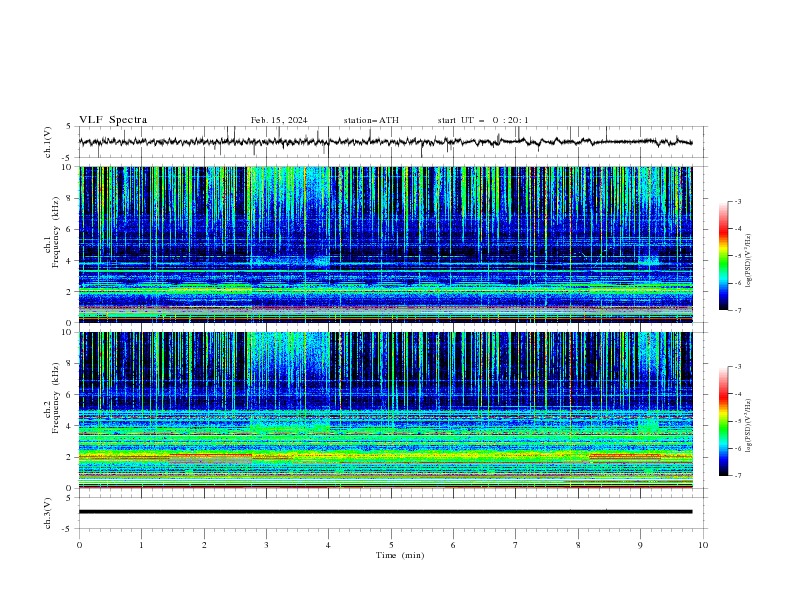Click the ch.3 flat black waveform trace
Viewport: 792px width, 612px height.
[x=385, y=512]
